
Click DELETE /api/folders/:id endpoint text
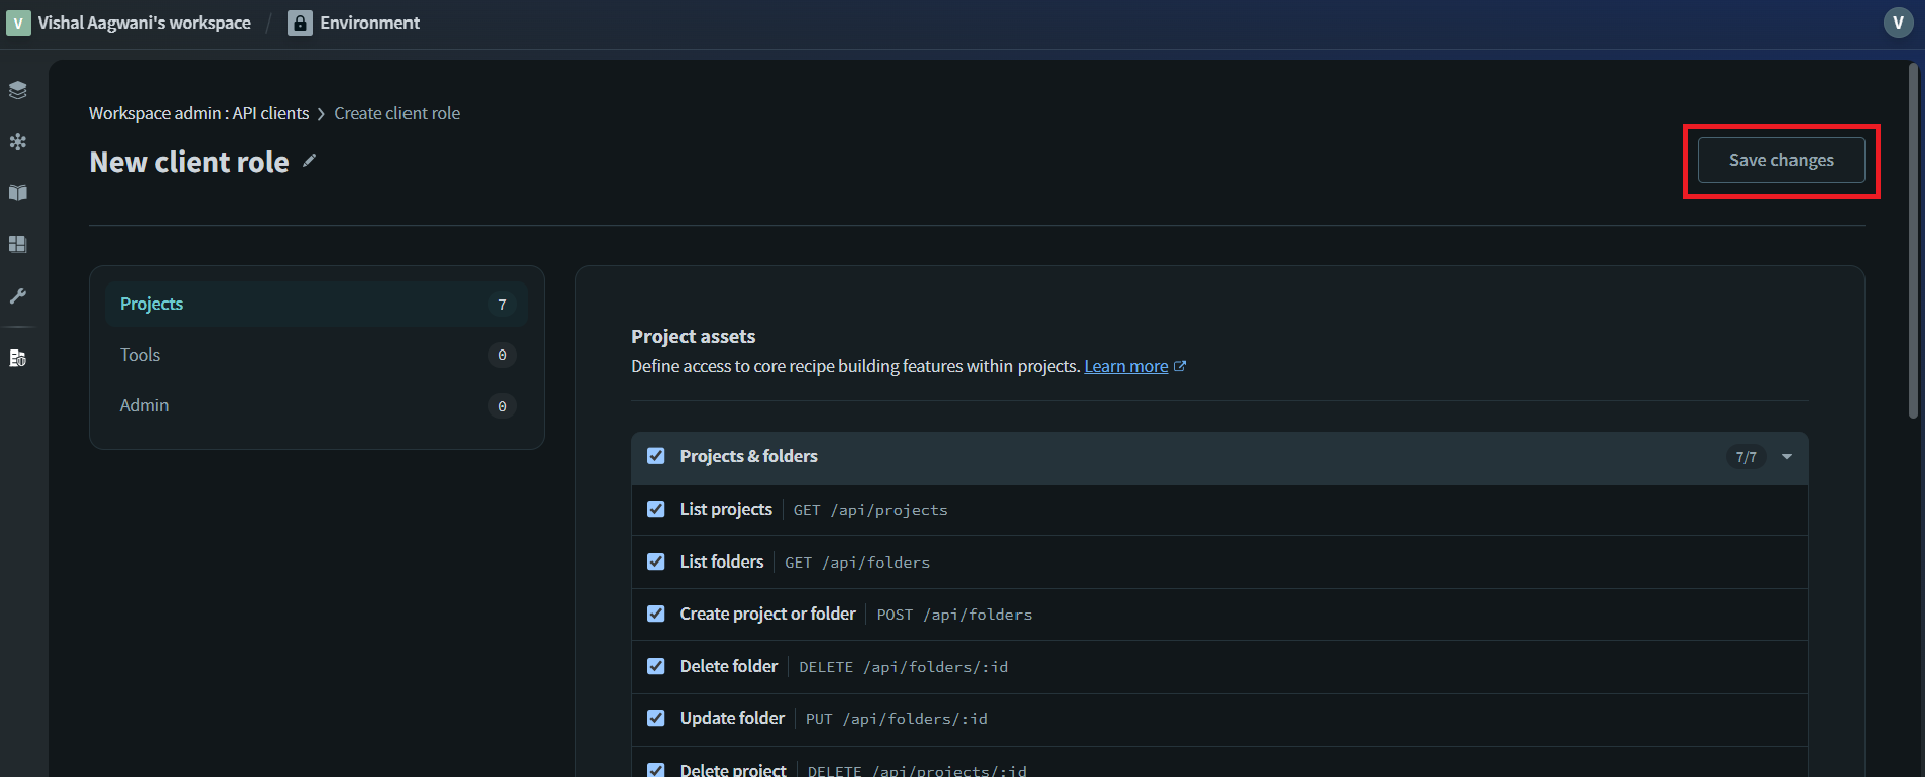903,667
